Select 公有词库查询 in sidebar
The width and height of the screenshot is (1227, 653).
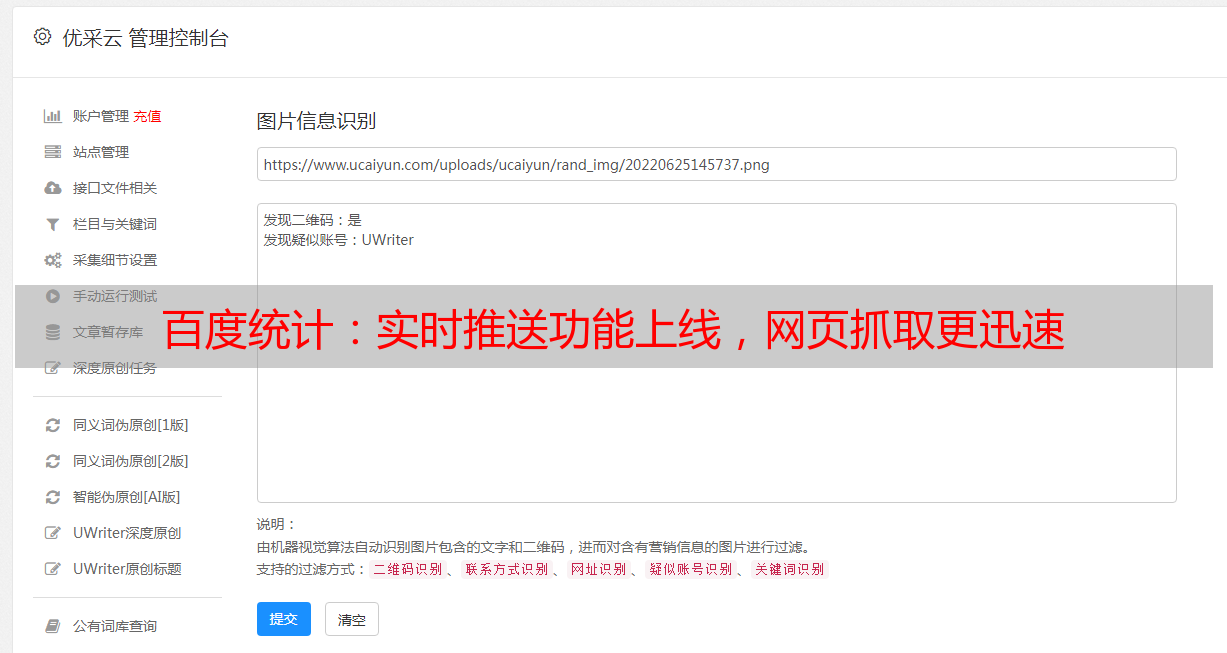click(x=115, y=626)
